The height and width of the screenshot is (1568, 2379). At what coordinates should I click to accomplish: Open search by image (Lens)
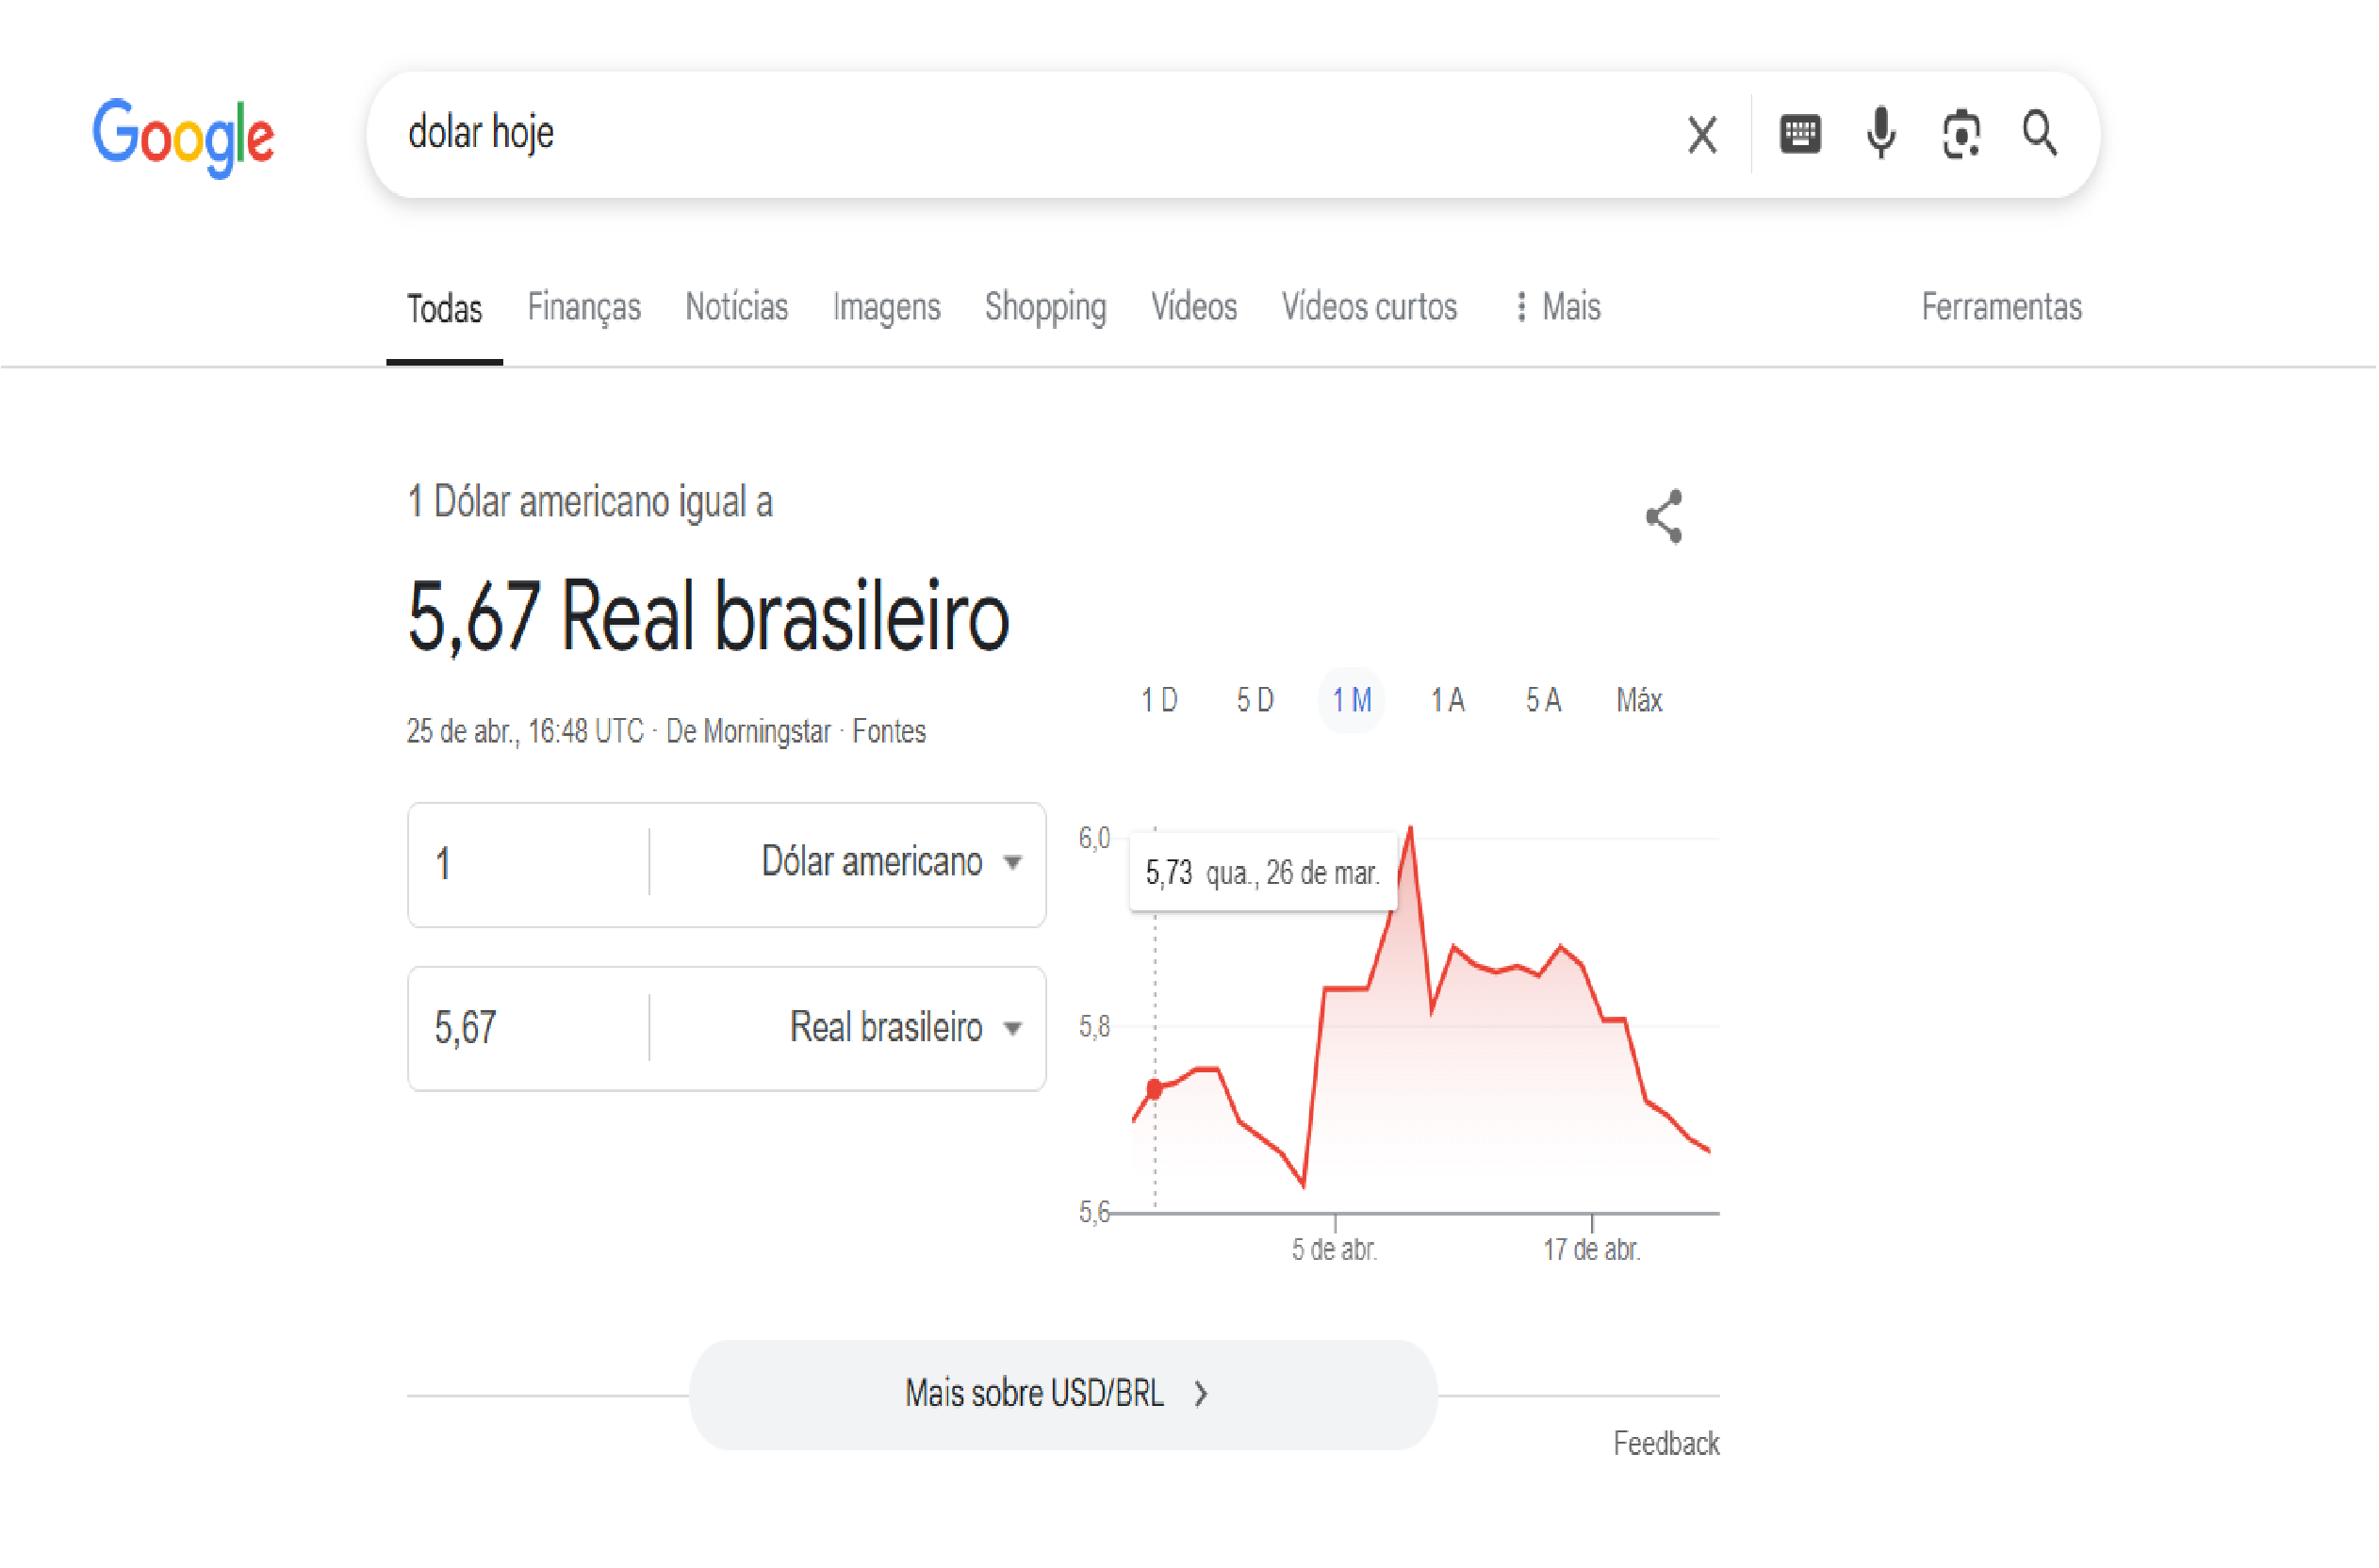click(x=1962, y=134)
